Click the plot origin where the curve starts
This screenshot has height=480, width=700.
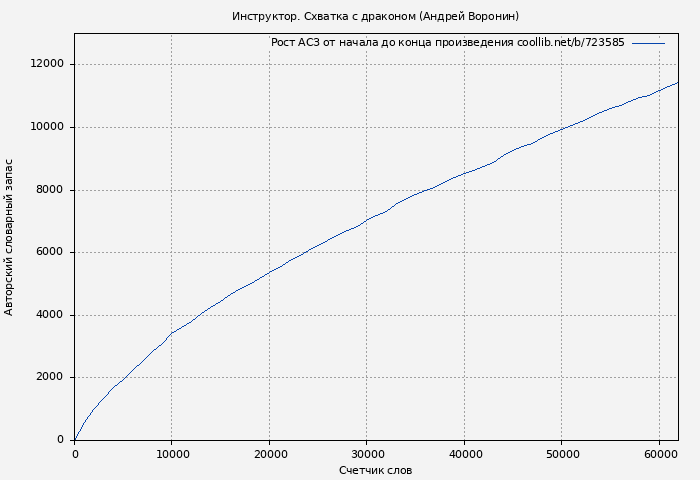75,440
